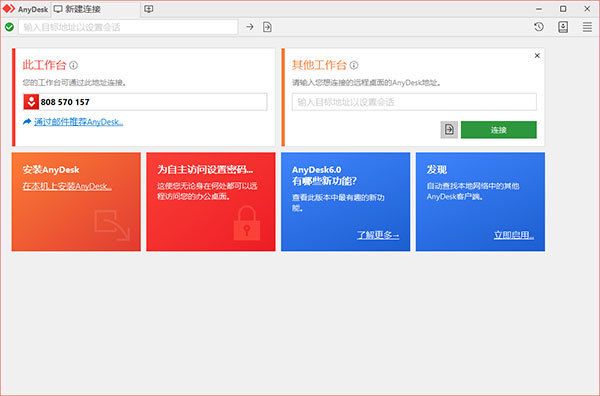Open a new session tab with monitor-plus icon
Image resolution: width=600 pixels, height=396 pixels.
[x=149, y=9]
